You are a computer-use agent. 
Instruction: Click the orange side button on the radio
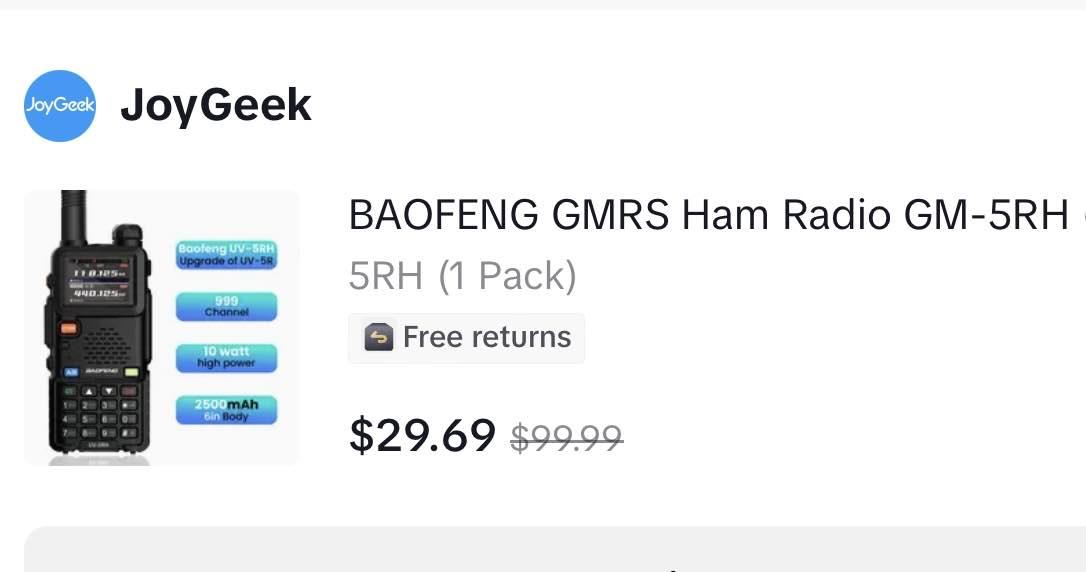pos(69,327)
